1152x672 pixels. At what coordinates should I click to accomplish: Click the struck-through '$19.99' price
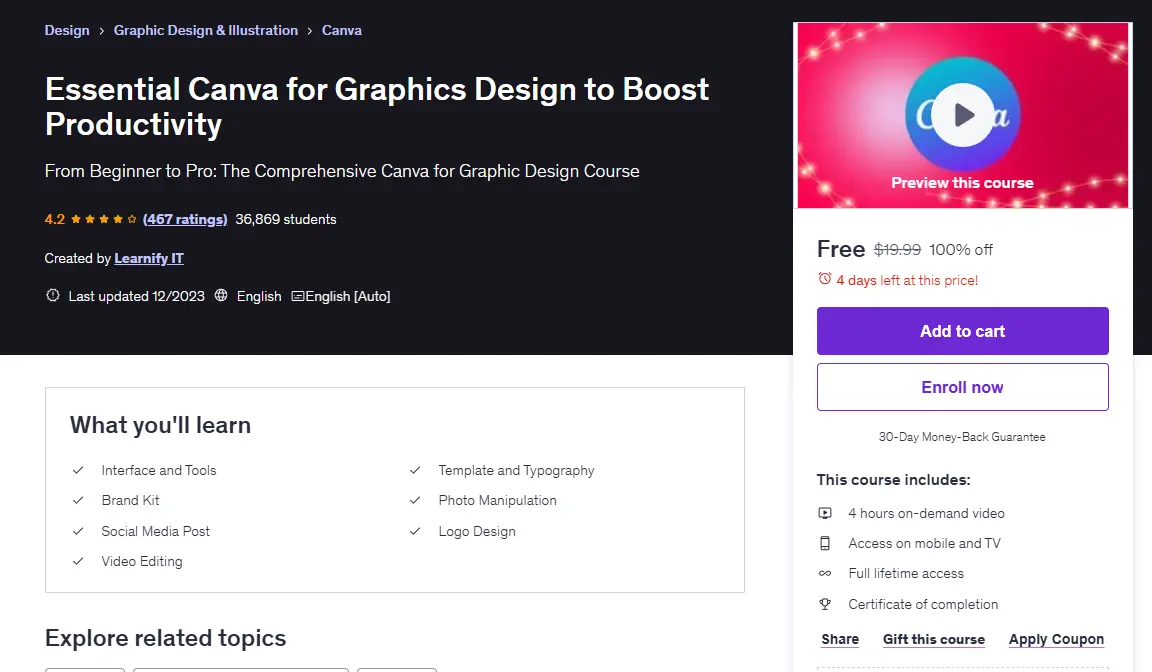897,250
